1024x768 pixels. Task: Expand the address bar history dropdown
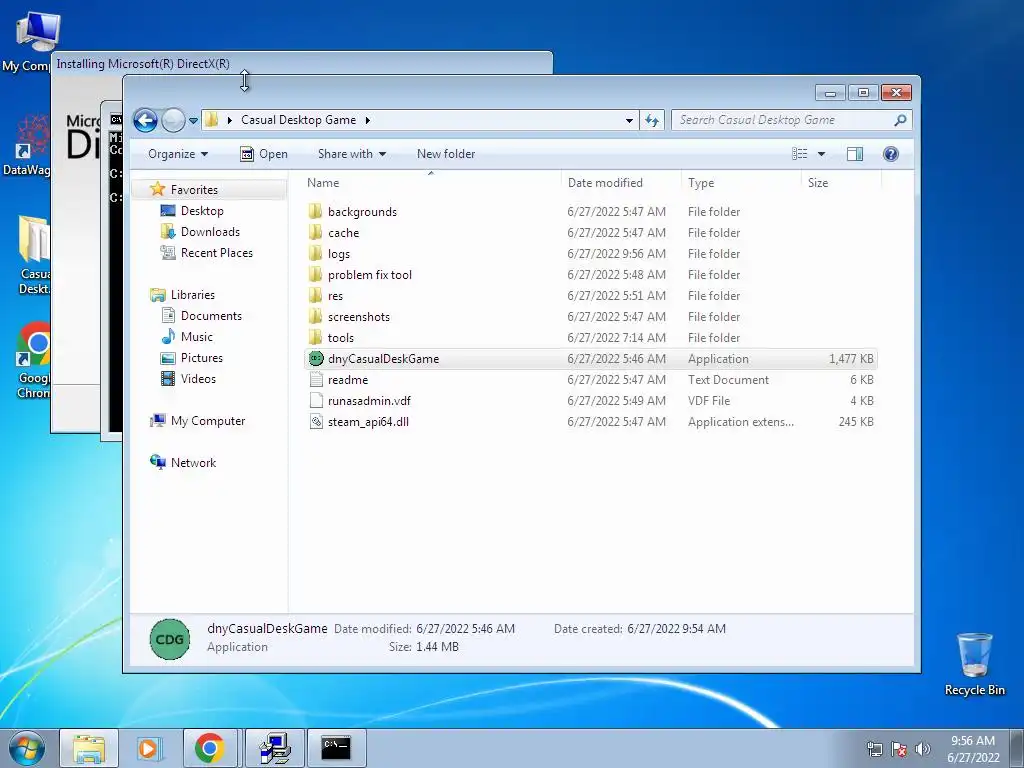point(629,120)
